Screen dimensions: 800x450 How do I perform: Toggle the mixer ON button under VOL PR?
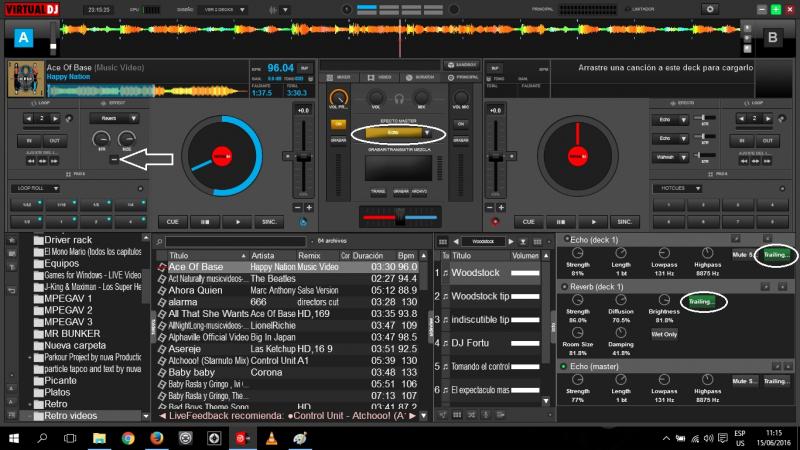(x=338, y=124)
